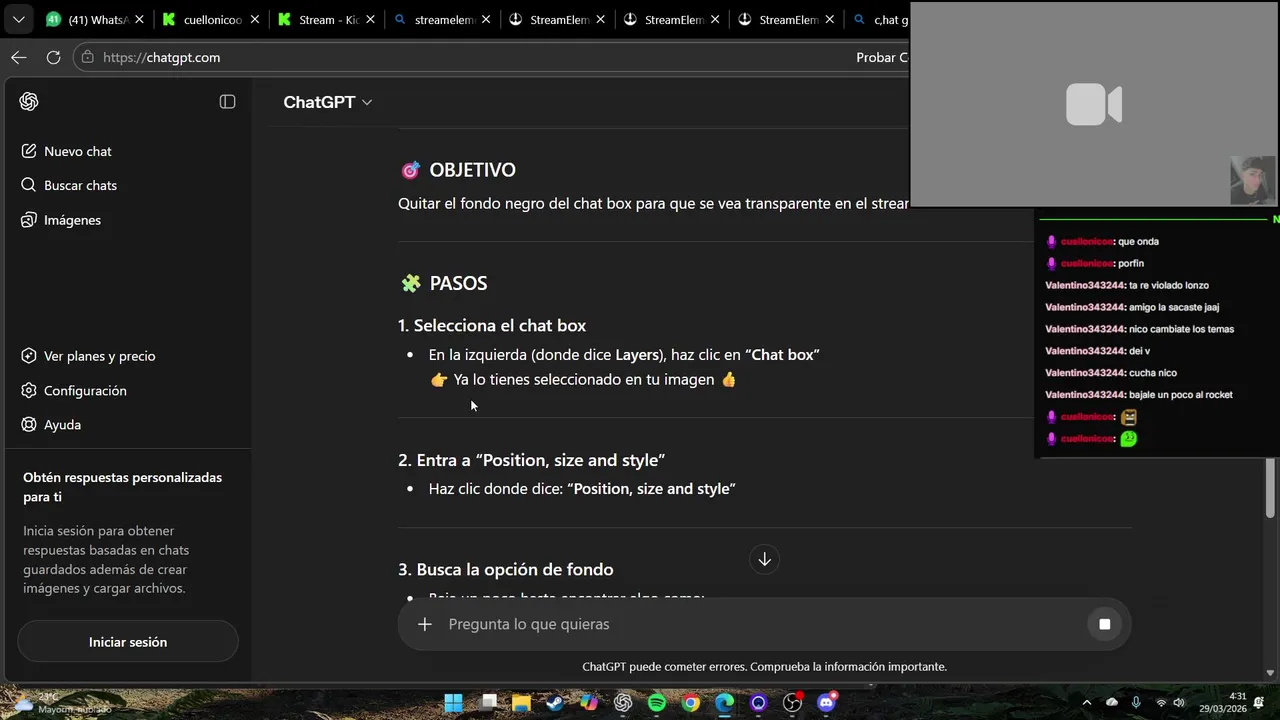Close the streamelements search tab
This screenshot has width=1280, height=720.
(485, 19)
